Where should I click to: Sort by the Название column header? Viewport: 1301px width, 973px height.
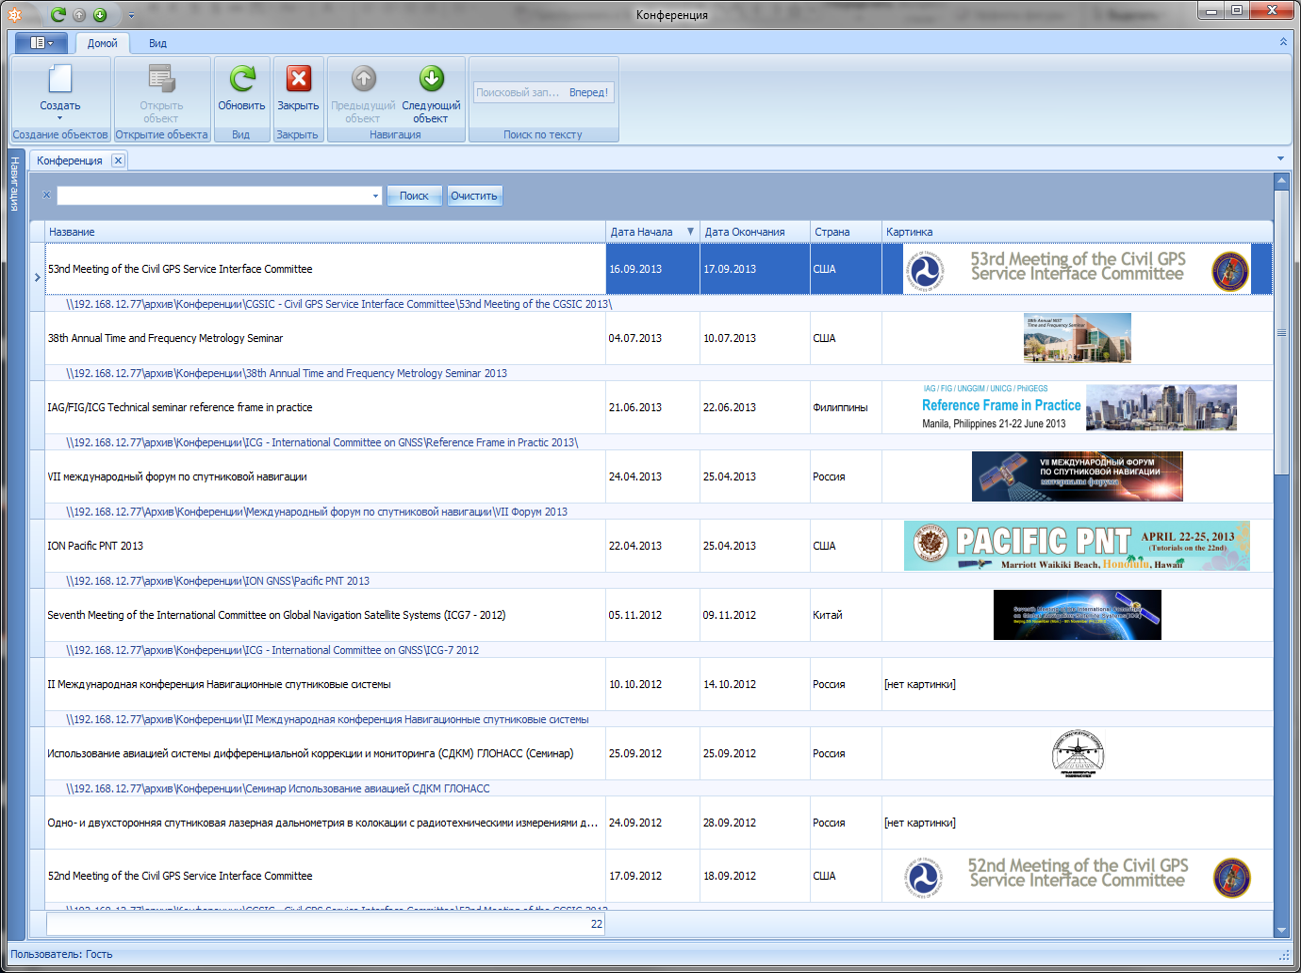325,231
